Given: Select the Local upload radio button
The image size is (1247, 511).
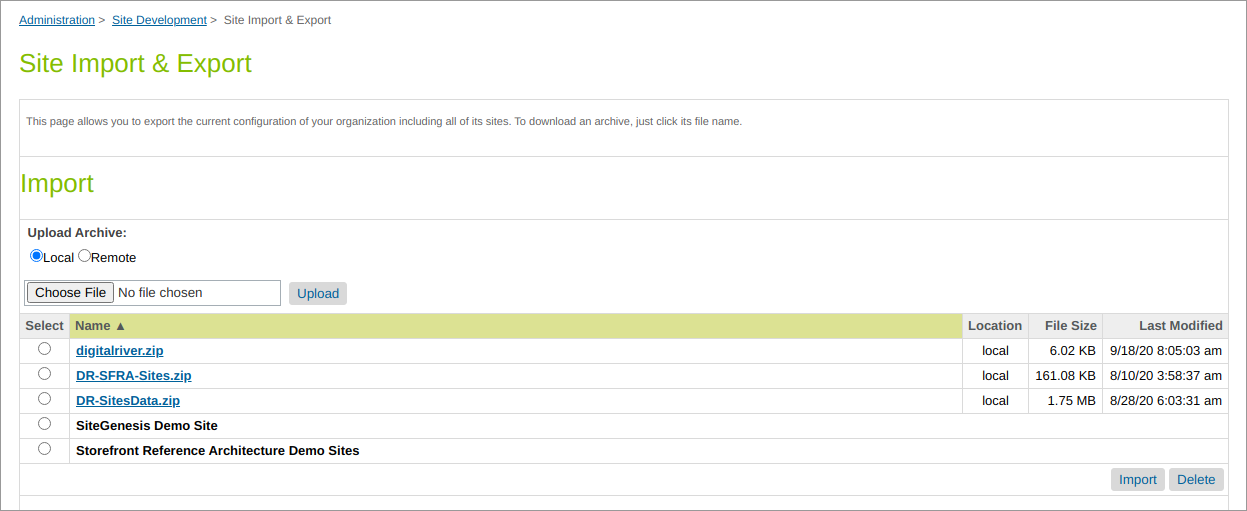Looking at the screenshot, I should (37, 256).
